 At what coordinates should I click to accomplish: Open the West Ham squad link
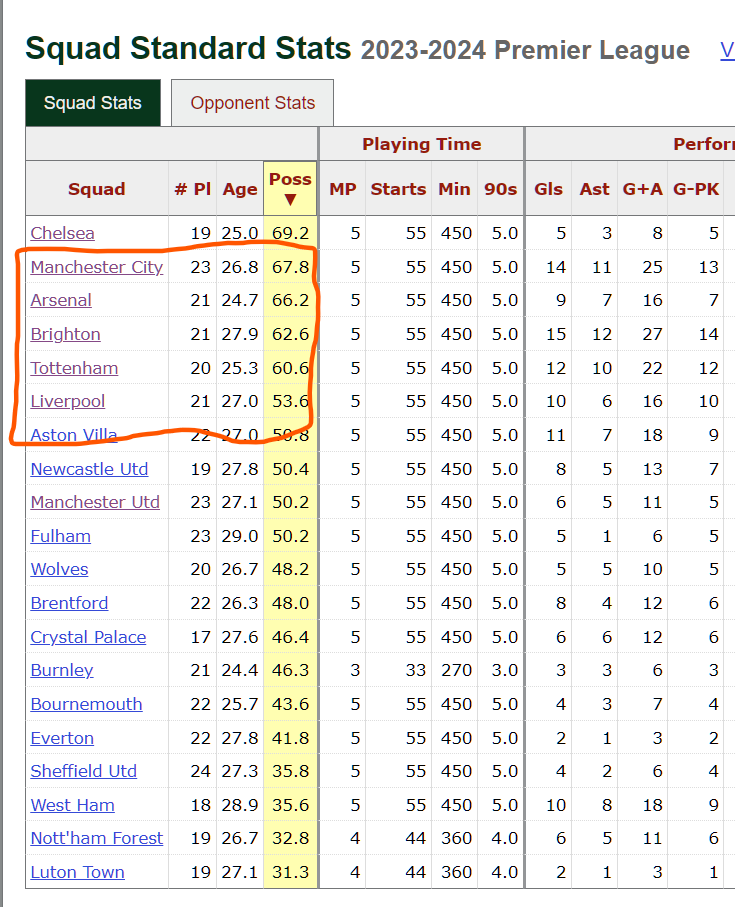tap(72, 805)
